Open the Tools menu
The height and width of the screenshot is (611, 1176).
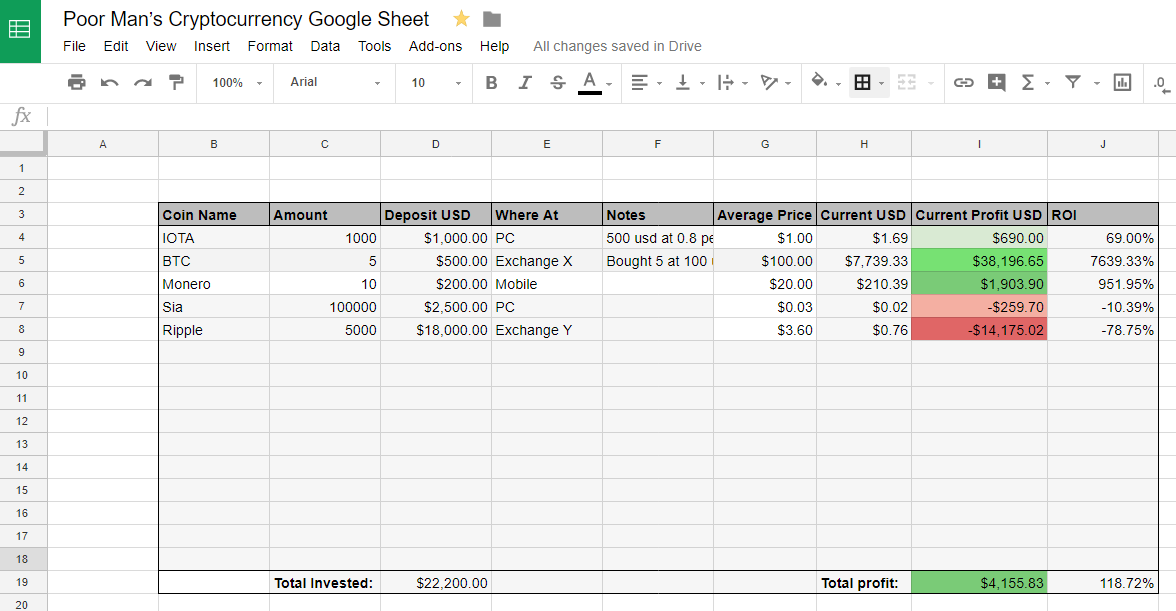point(374,46)
